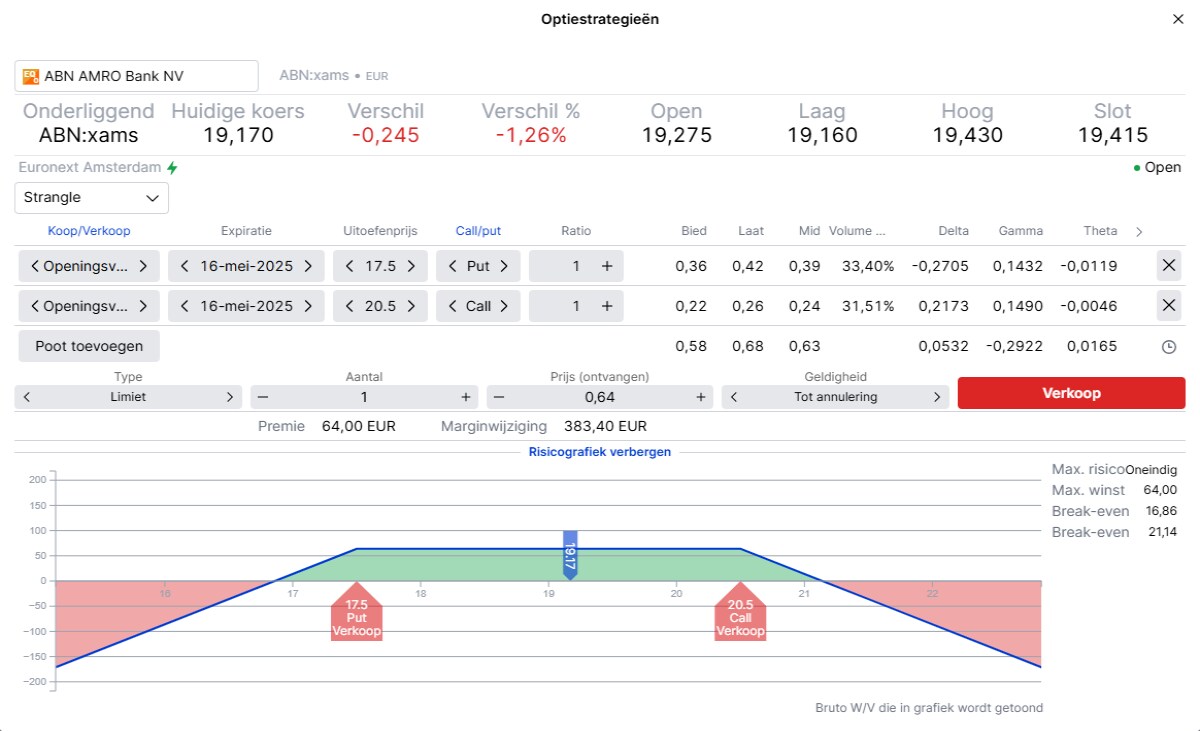This screenshot has height=731, width=1200.
Task: Click the right chevron on the 16-mei-2025 expiry
Action: pyautogui.click(x=309, y=266)
